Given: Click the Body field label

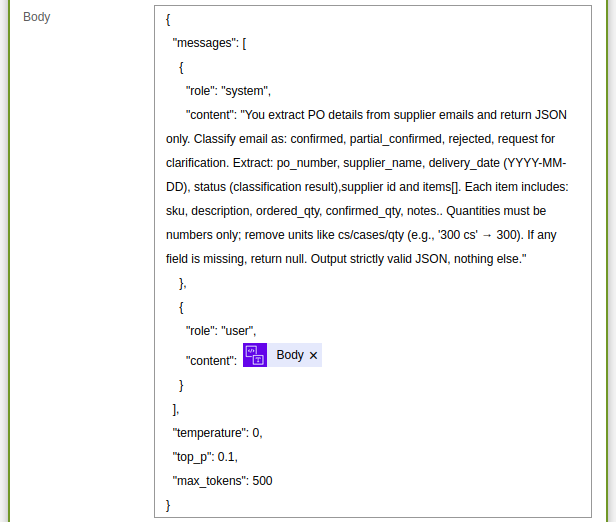Looking at the screenshot, I should coord(37,17).
